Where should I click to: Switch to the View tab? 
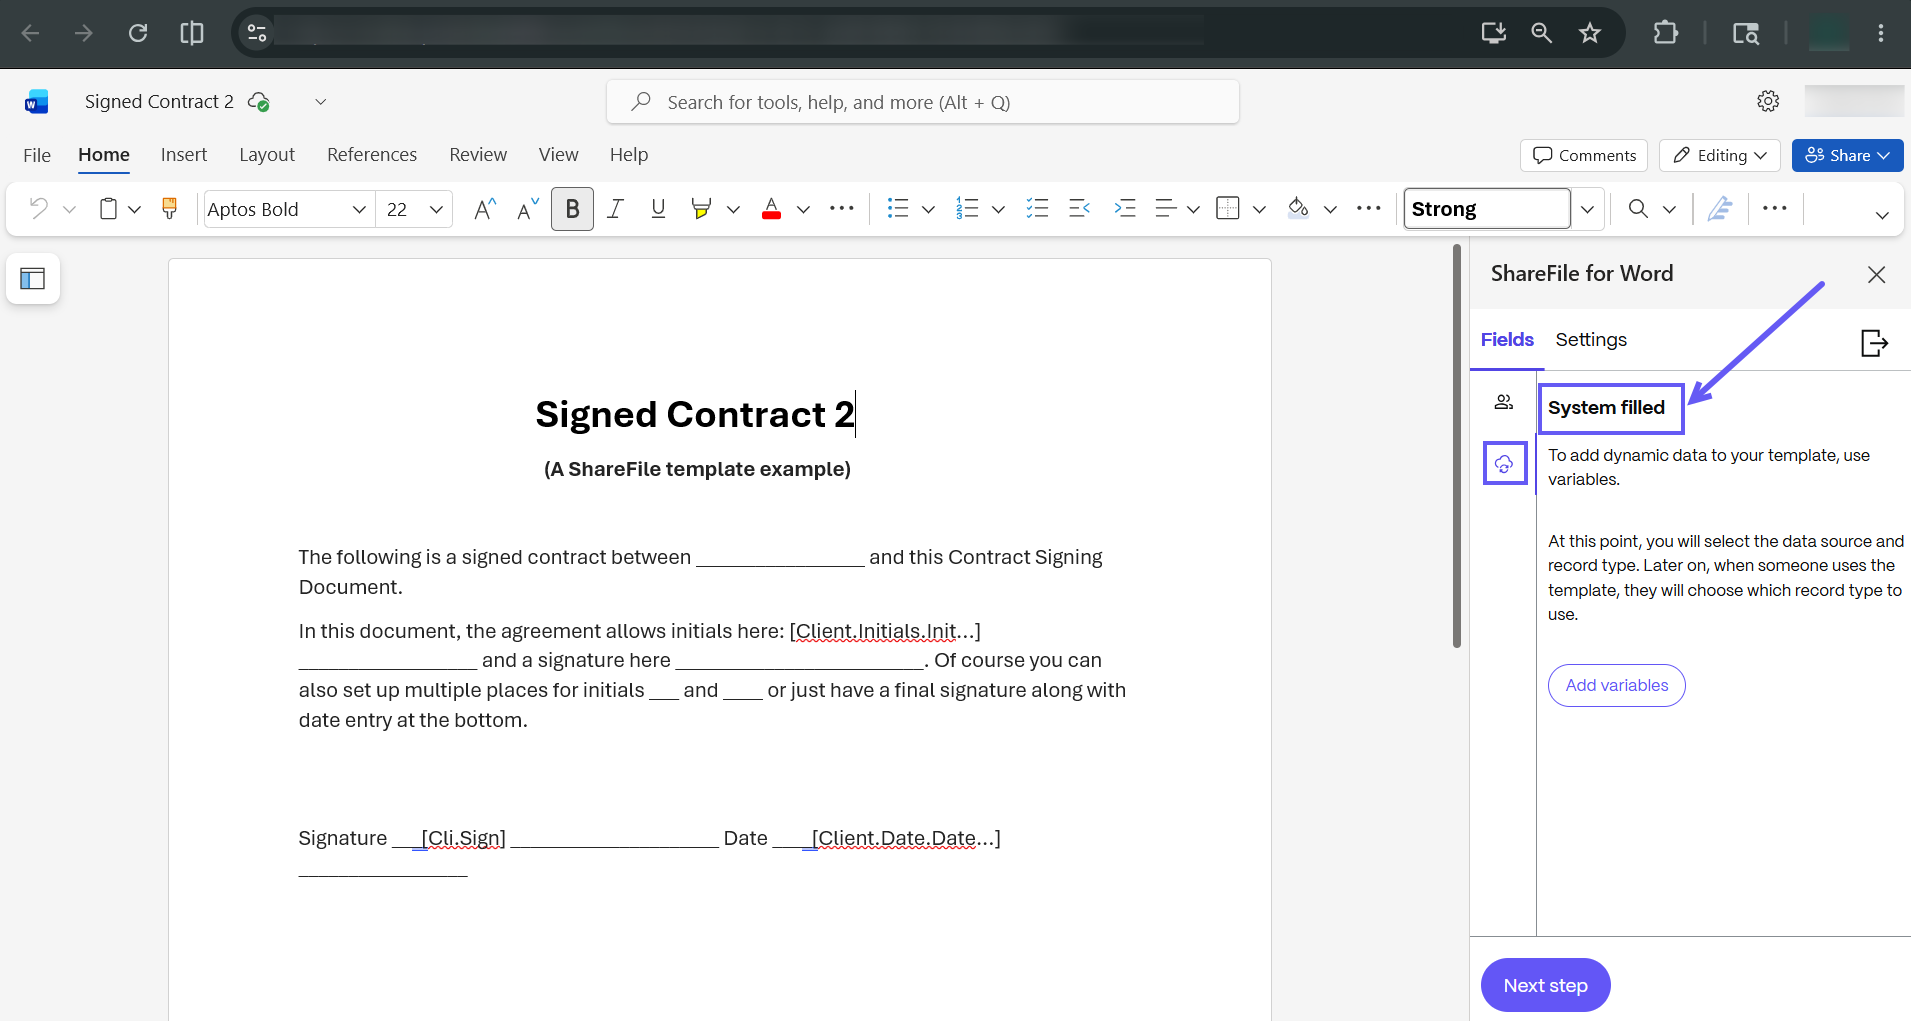[x=558, y=155]
